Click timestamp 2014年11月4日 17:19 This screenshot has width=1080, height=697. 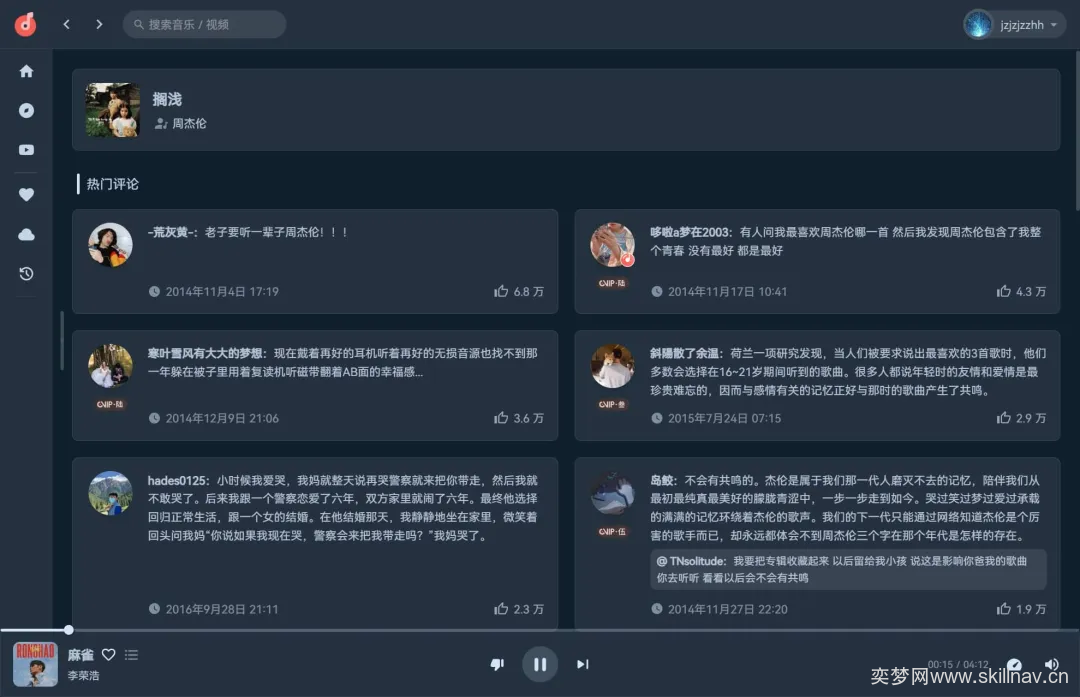point(222,291)
